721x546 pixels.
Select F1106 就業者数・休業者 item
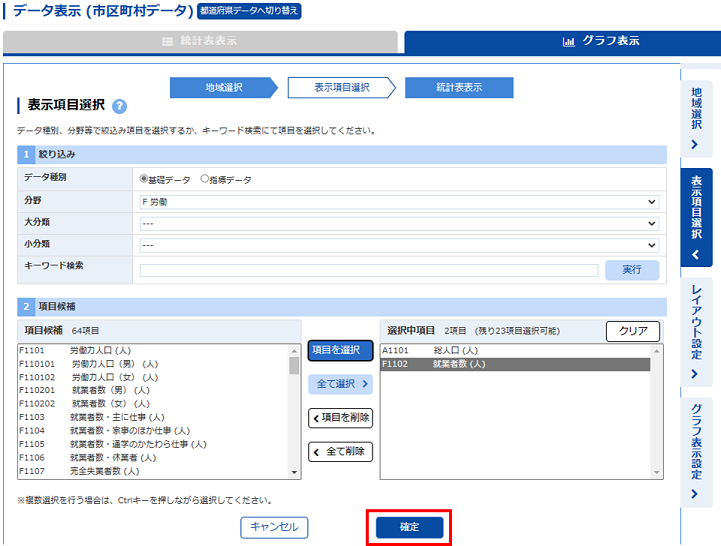click(x=154, y=458)
